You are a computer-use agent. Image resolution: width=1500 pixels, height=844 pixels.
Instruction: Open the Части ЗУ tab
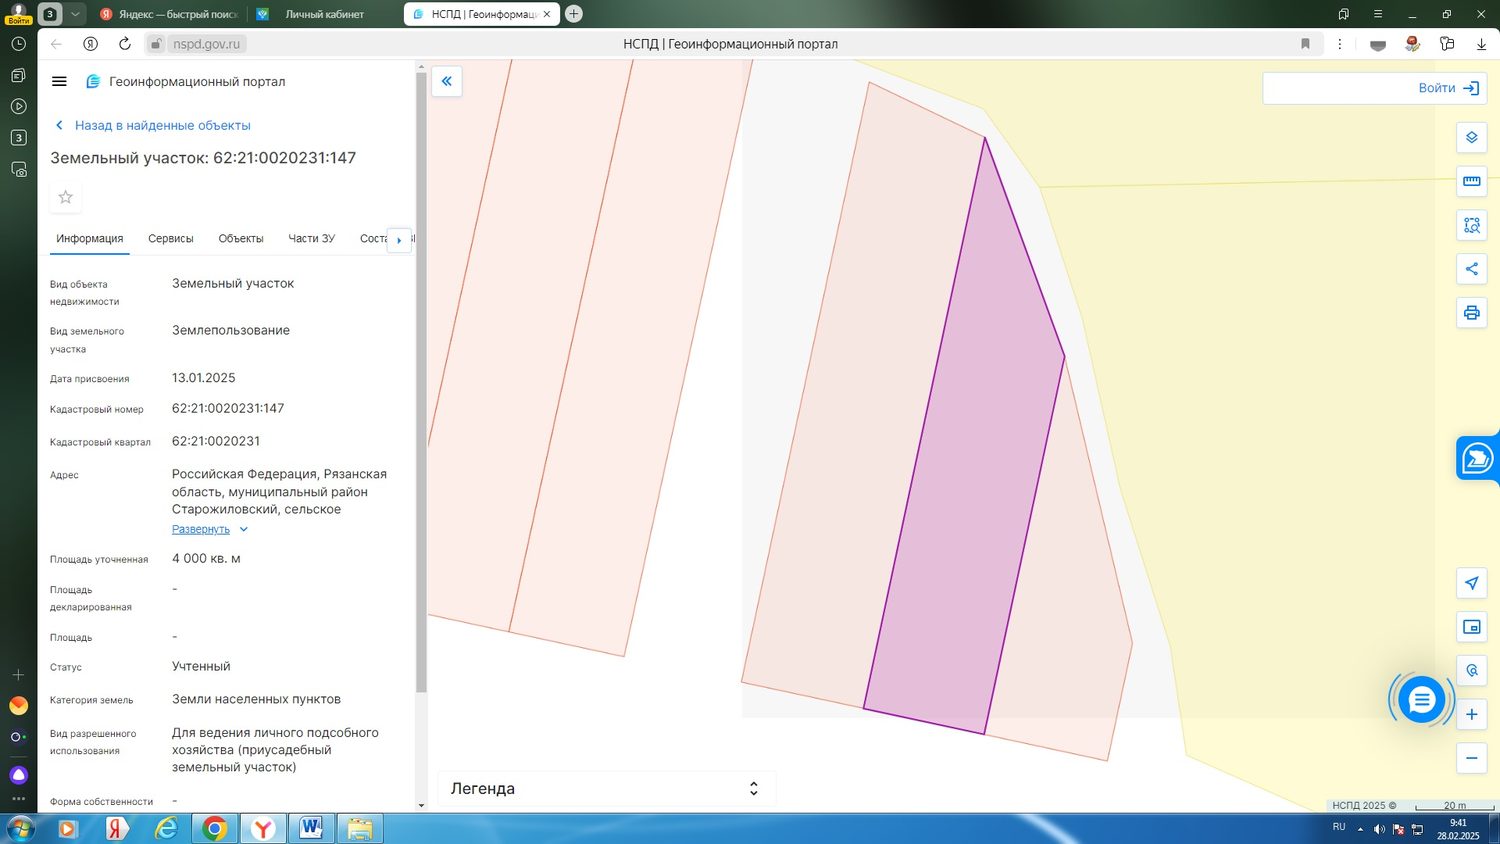coord(312,239)
